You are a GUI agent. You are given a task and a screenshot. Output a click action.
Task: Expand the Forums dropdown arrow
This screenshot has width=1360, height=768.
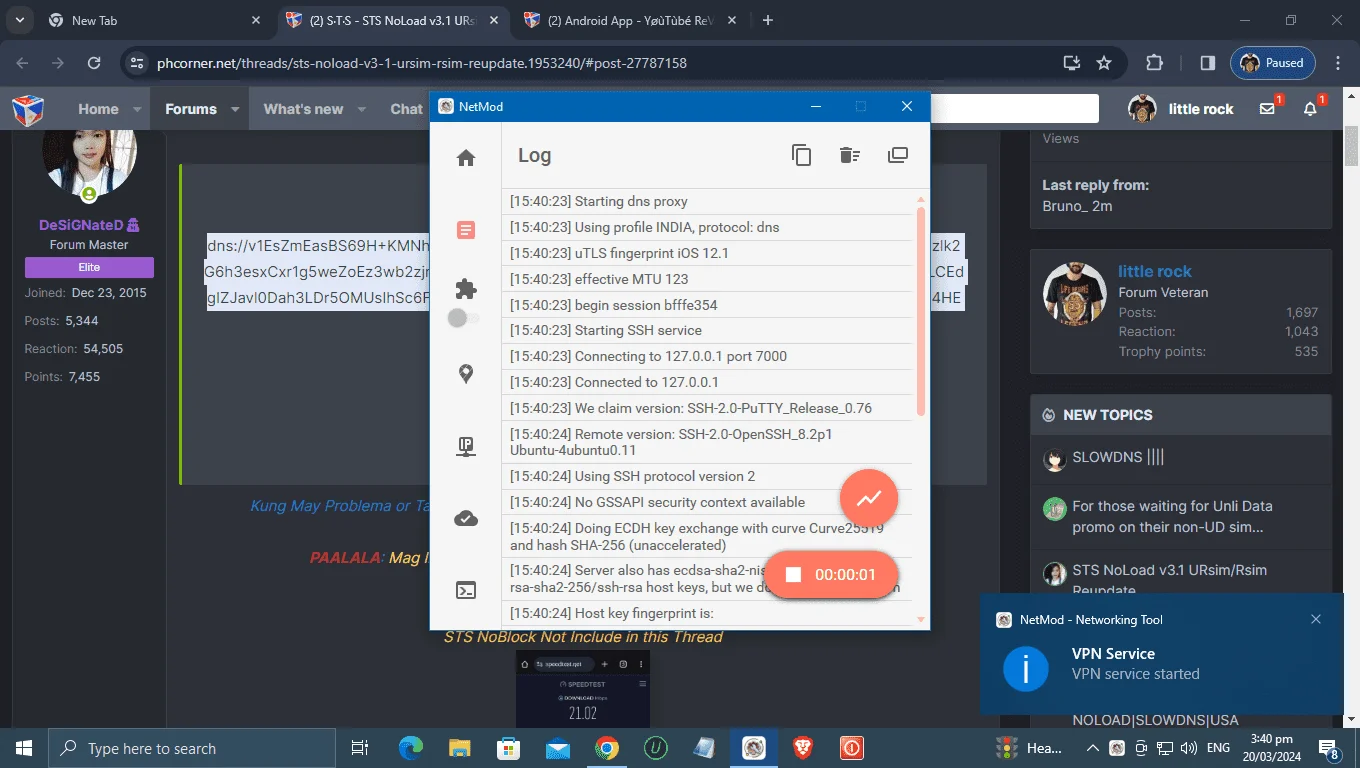235,109
